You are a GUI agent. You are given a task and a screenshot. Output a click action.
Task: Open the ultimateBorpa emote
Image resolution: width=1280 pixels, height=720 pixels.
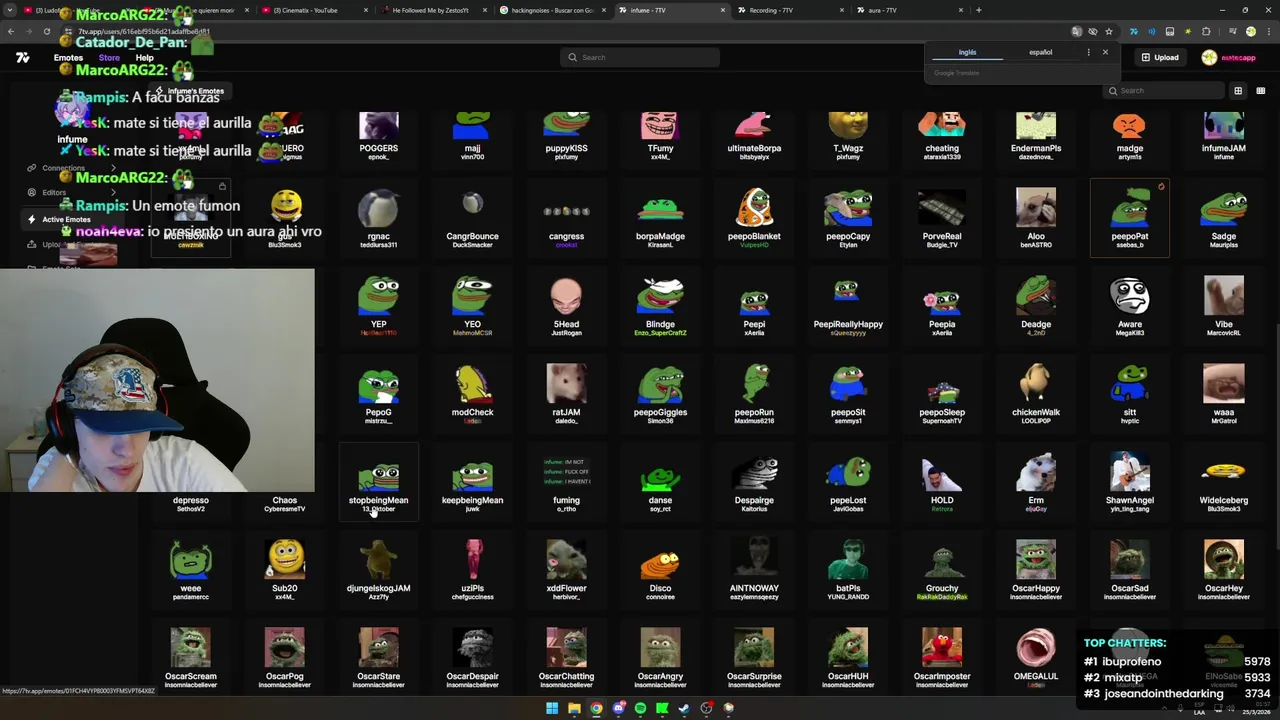tap(754, 136)
